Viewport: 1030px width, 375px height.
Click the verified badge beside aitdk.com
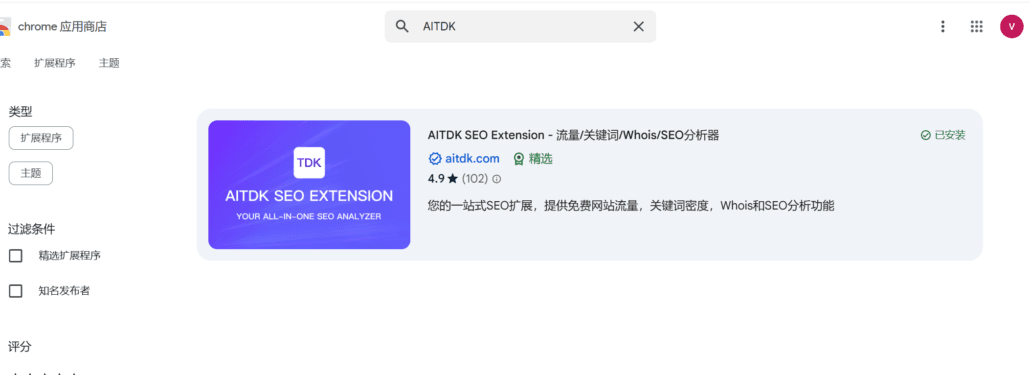(x=434, y=158)
